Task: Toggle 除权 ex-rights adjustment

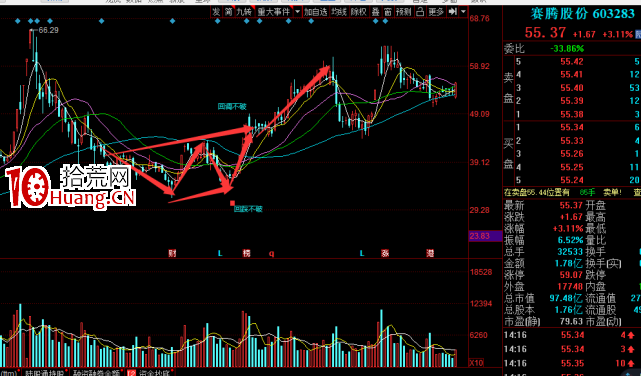Action: point(359,12)
